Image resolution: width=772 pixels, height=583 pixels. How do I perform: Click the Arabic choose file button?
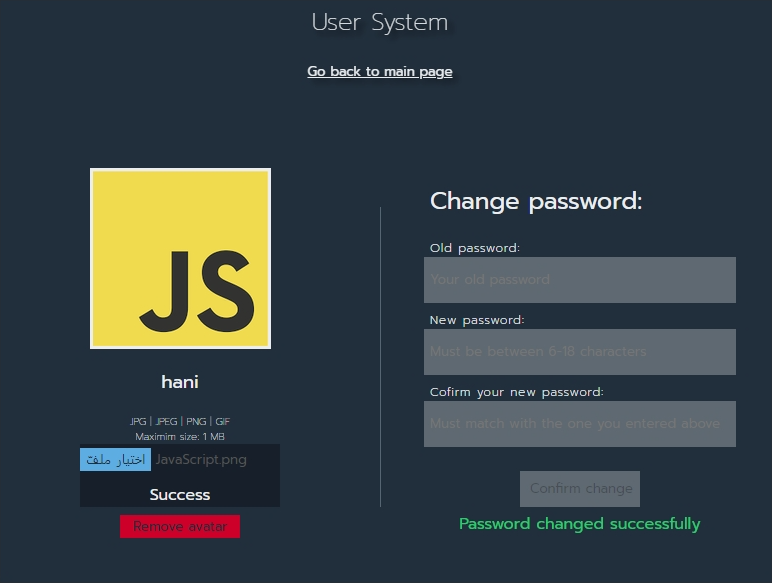[x=115, y=459]
